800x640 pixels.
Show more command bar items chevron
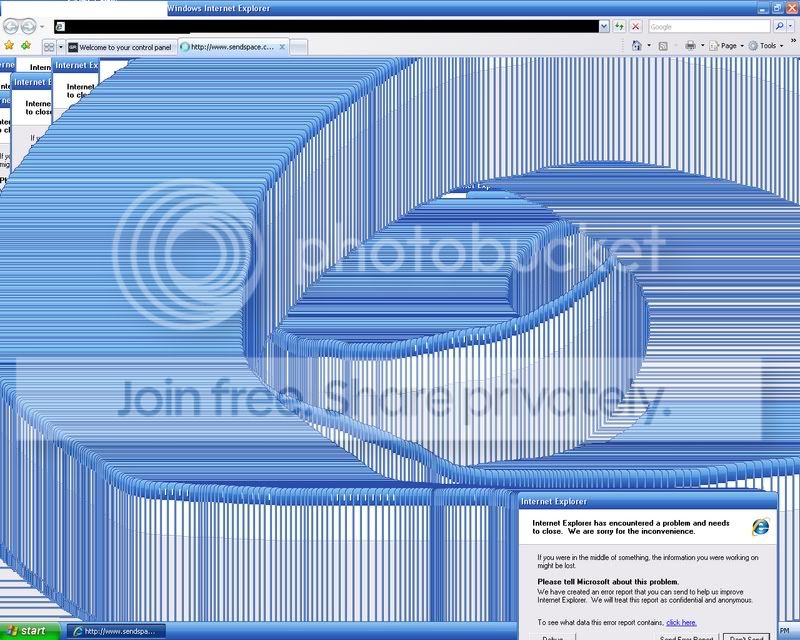[793, 41]
